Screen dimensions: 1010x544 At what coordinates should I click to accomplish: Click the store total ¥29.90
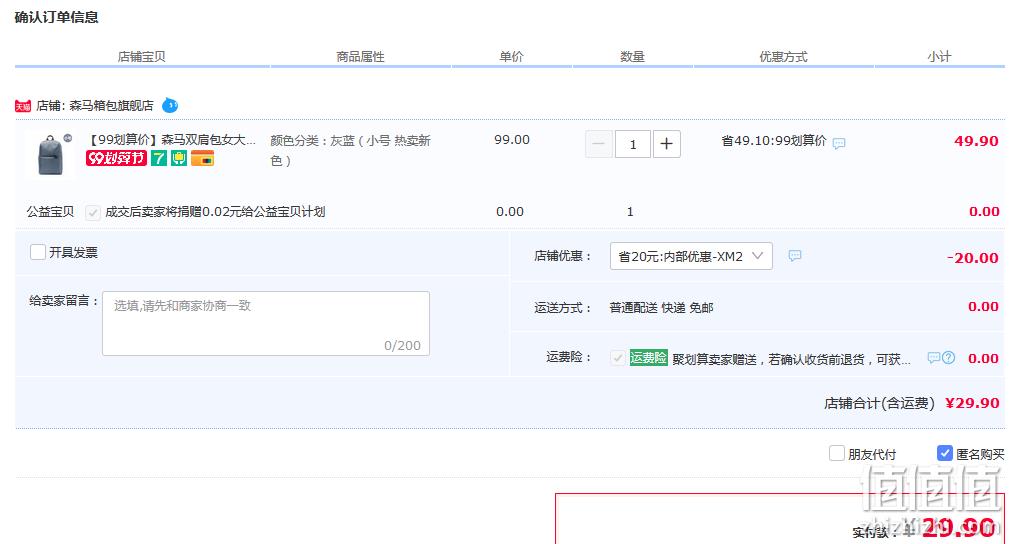coord(972,403)
